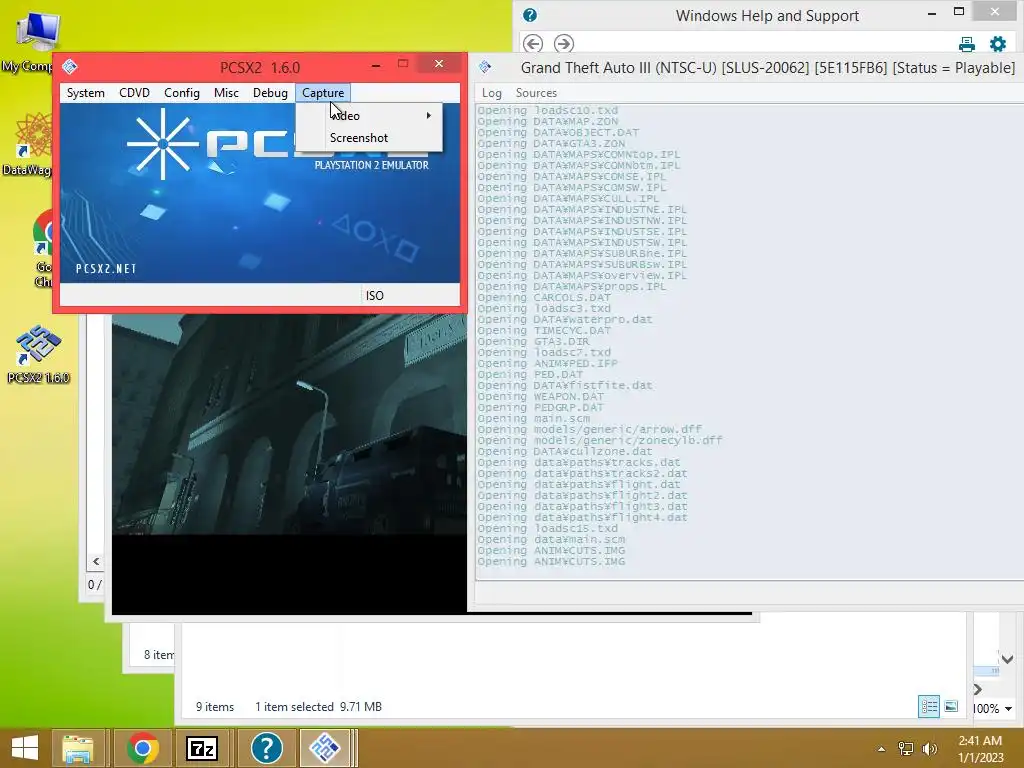Switch to PCSX2 taskbar button
Viewport: 1024px width, 768px height.
coord(325,748)
